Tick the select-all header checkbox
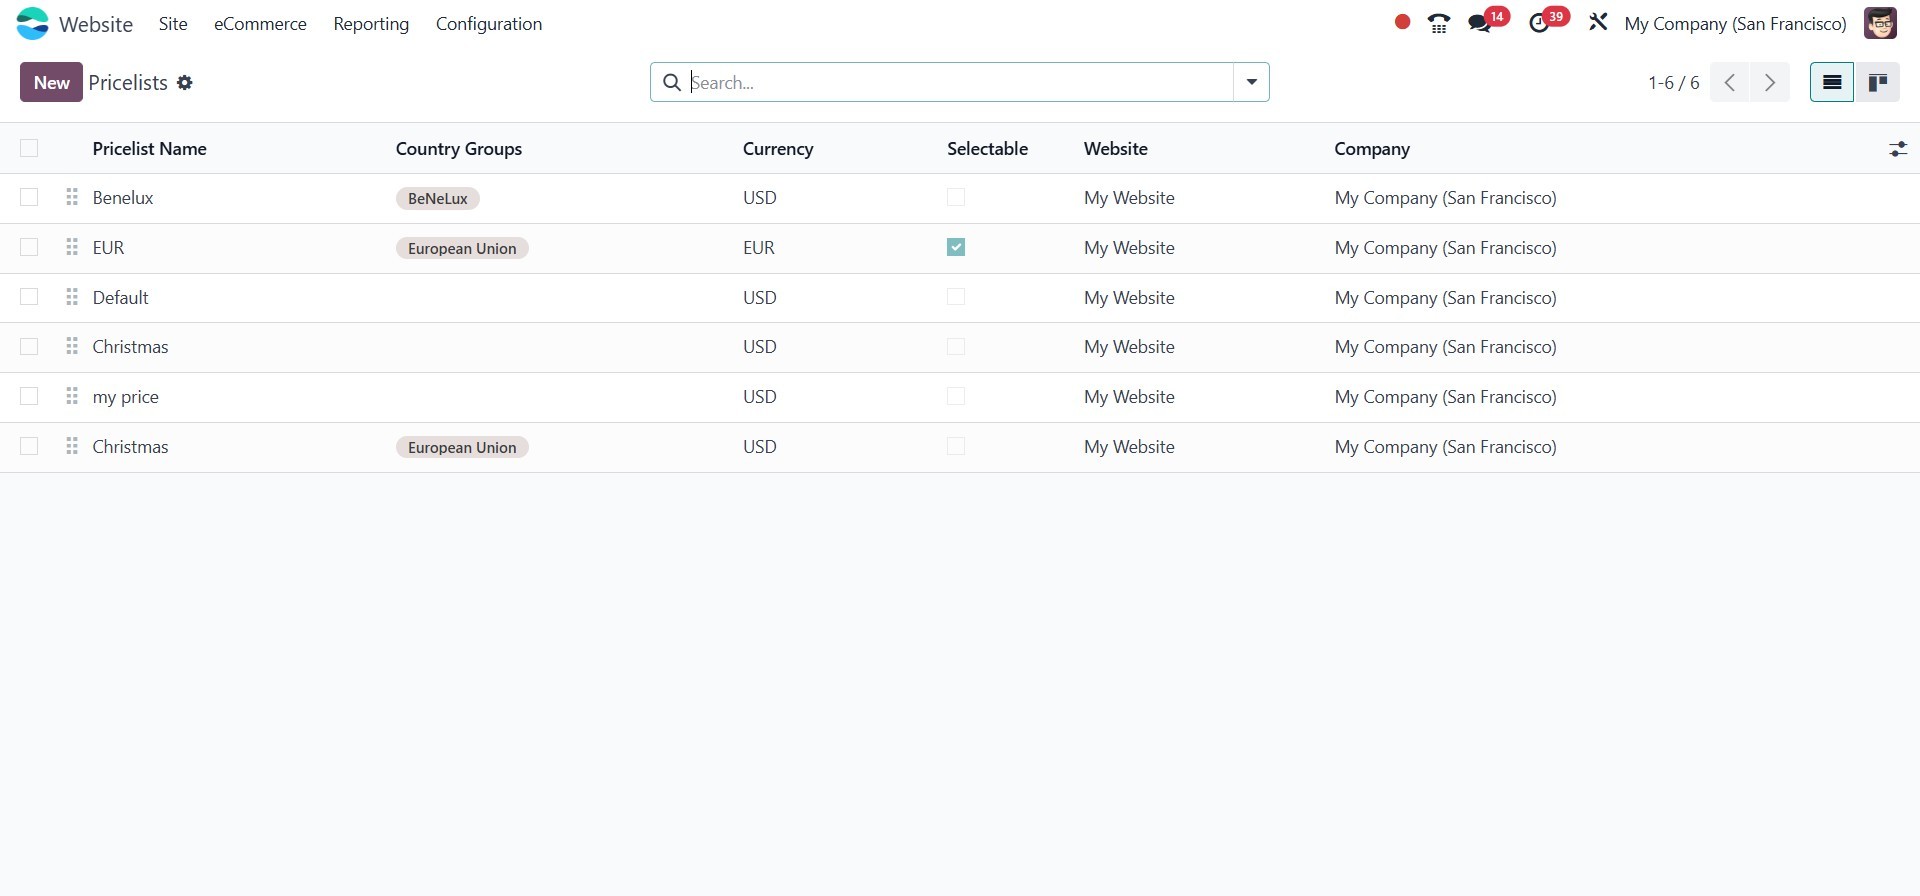Screen dimensions: 1920x896 (29, 149)
